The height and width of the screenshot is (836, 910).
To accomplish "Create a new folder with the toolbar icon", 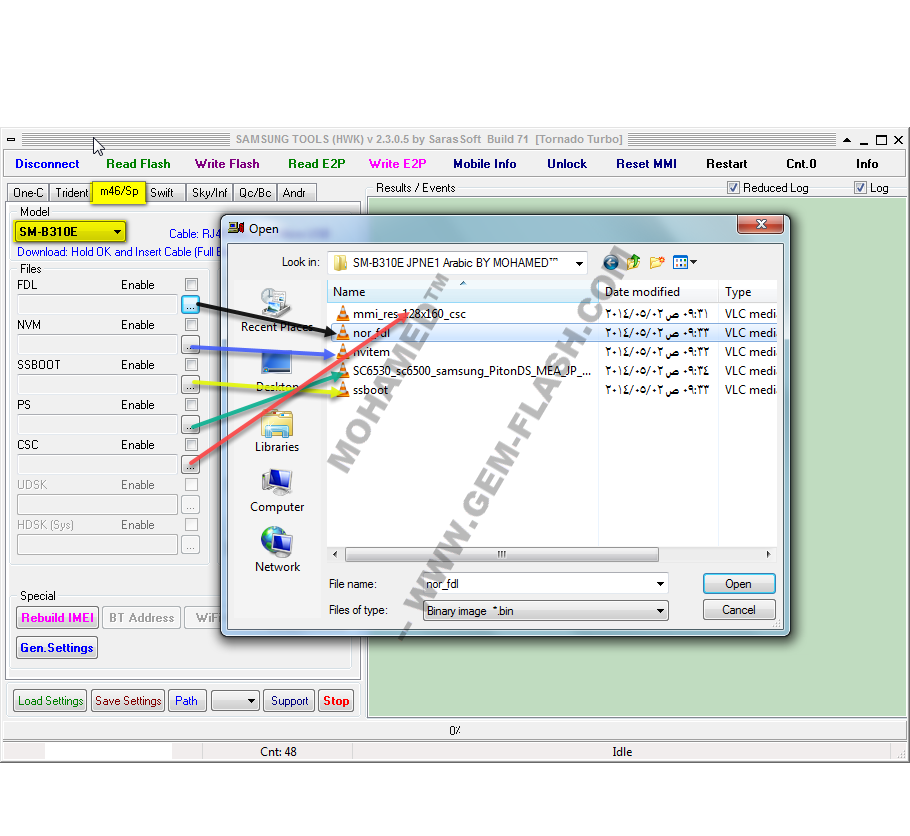I will click(656, 262).
